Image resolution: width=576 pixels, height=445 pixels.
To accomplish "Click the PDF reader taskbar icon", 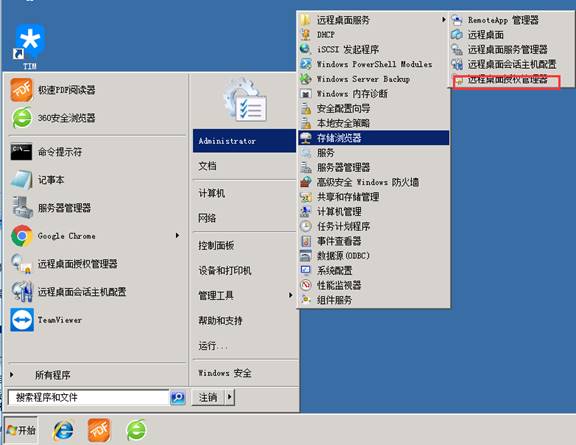I will pos(99,430).
